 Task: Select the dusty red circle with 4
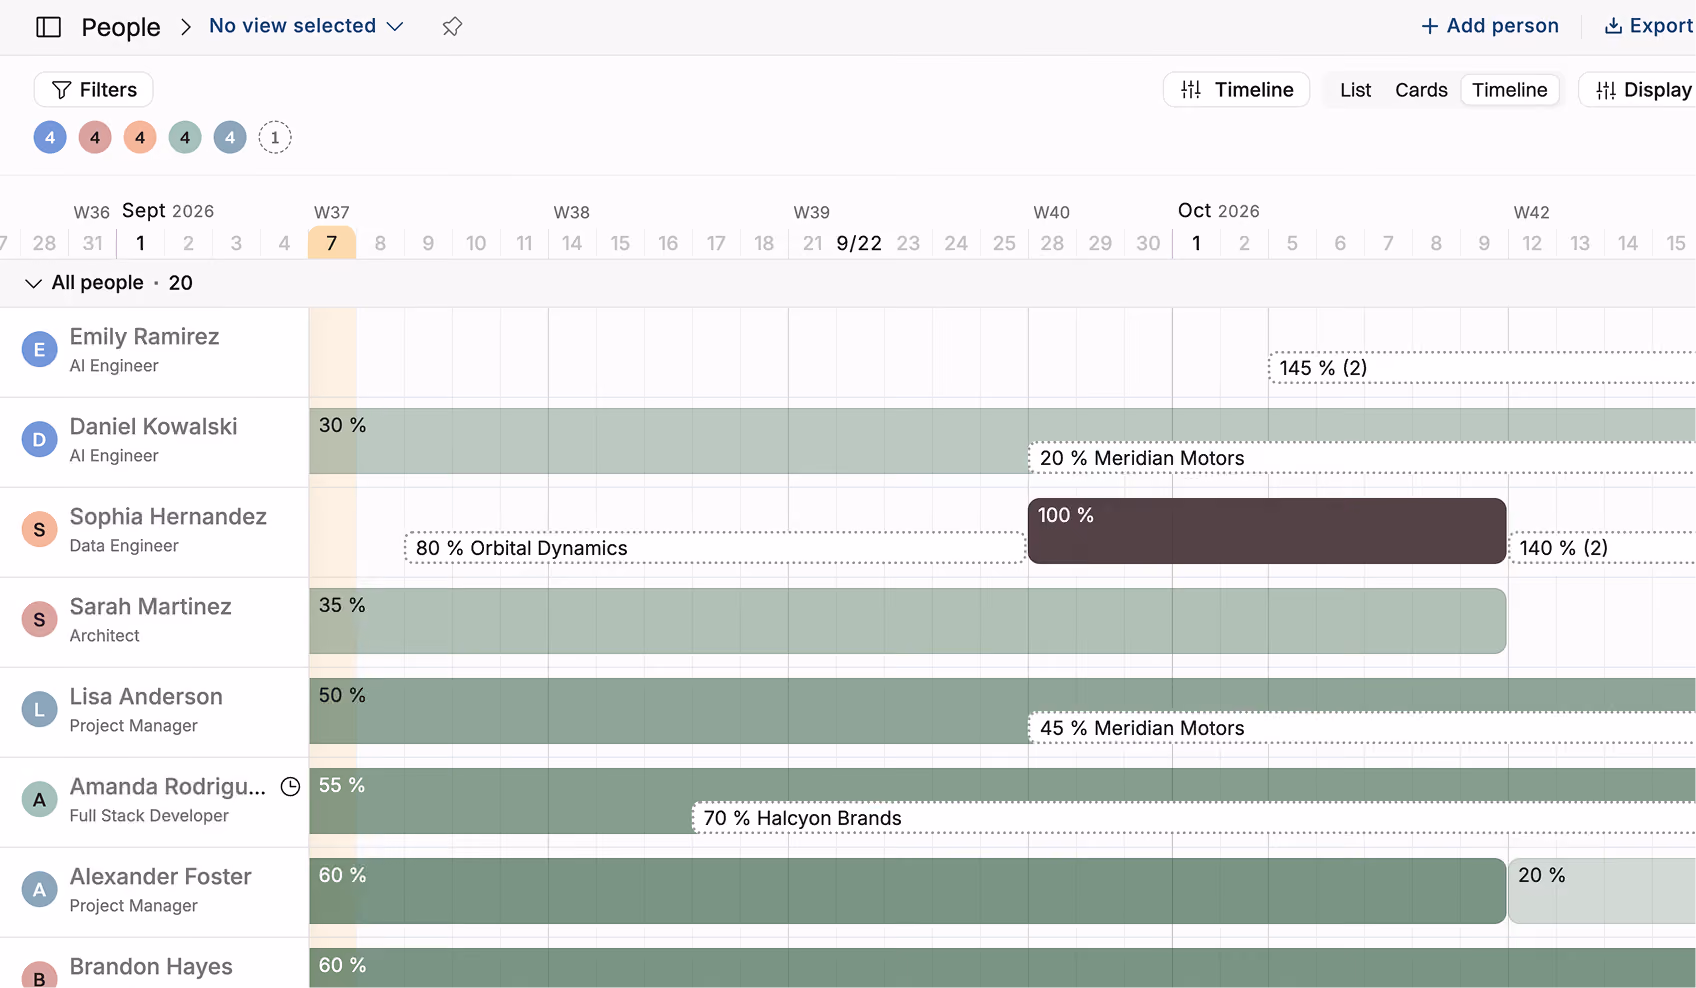click(95, 137)
